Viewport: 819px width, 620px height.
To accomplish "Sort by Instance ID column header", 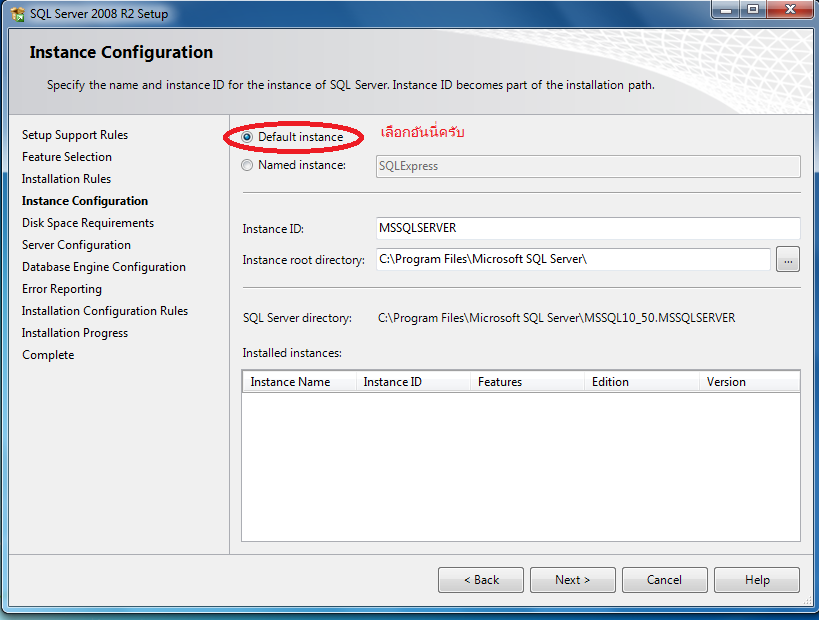I will [x=413, y=382].
